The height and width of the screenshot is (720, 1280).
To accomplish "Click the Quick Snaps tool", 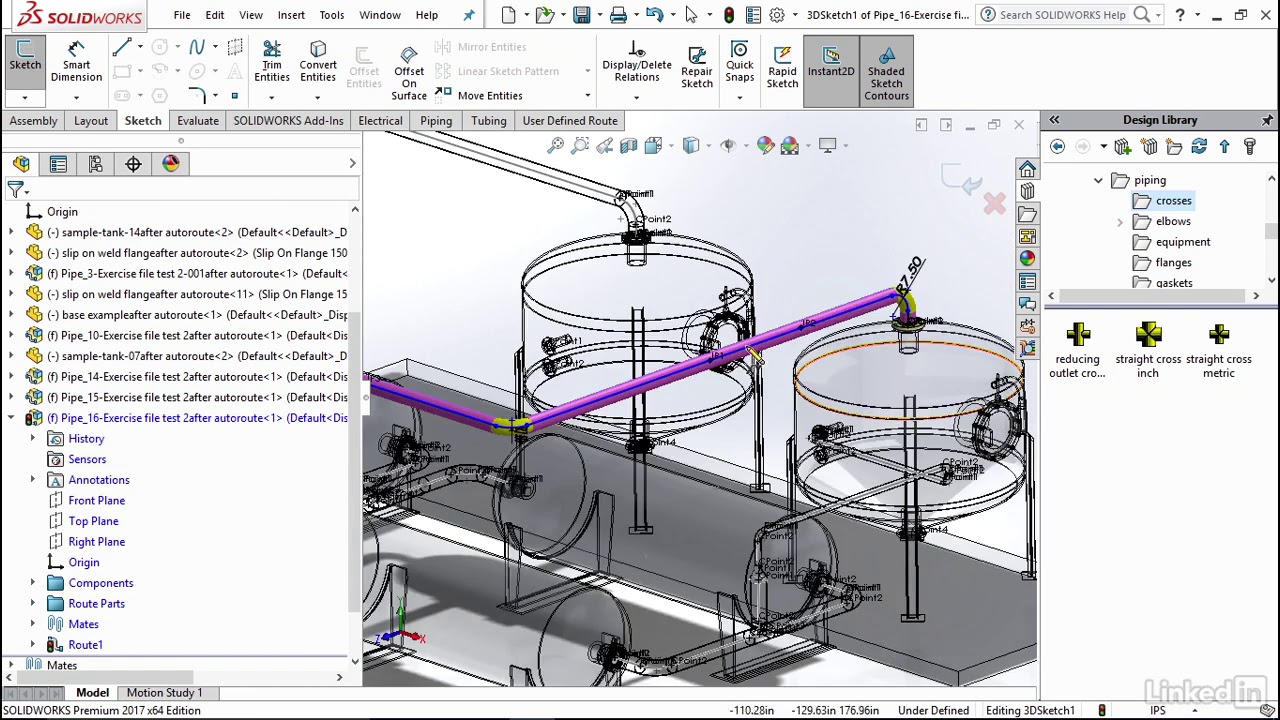I will 740,62.
